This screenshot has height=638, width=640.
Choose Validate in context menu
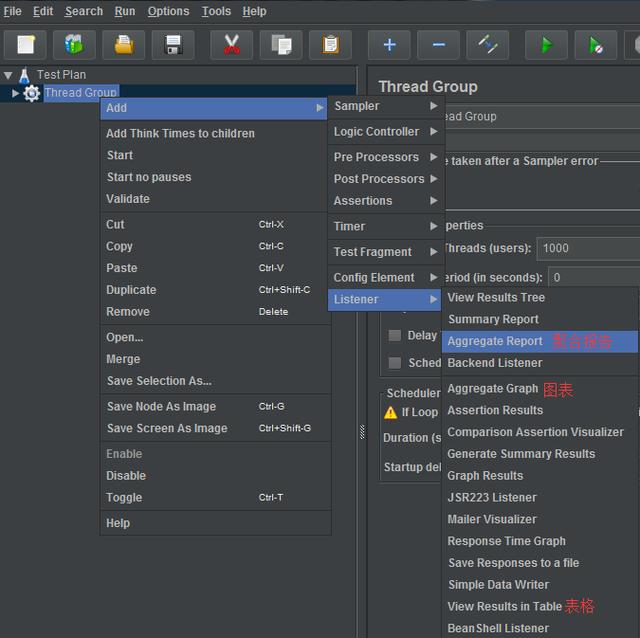[215, 199]
